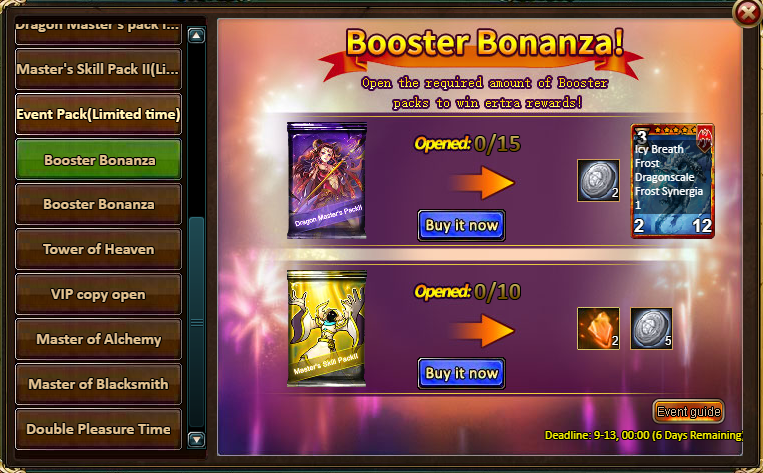Viewport: 763px width, 473px height.
Task: Close the event window with red X
Action: [747, 14]
